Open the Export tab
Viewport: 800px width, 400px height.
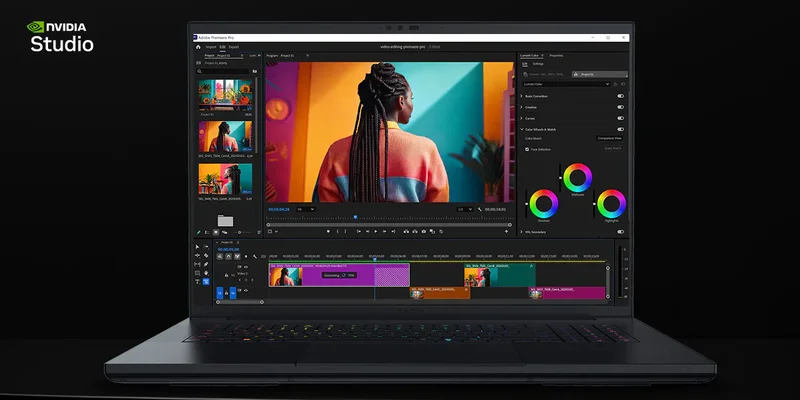[233, 47]
